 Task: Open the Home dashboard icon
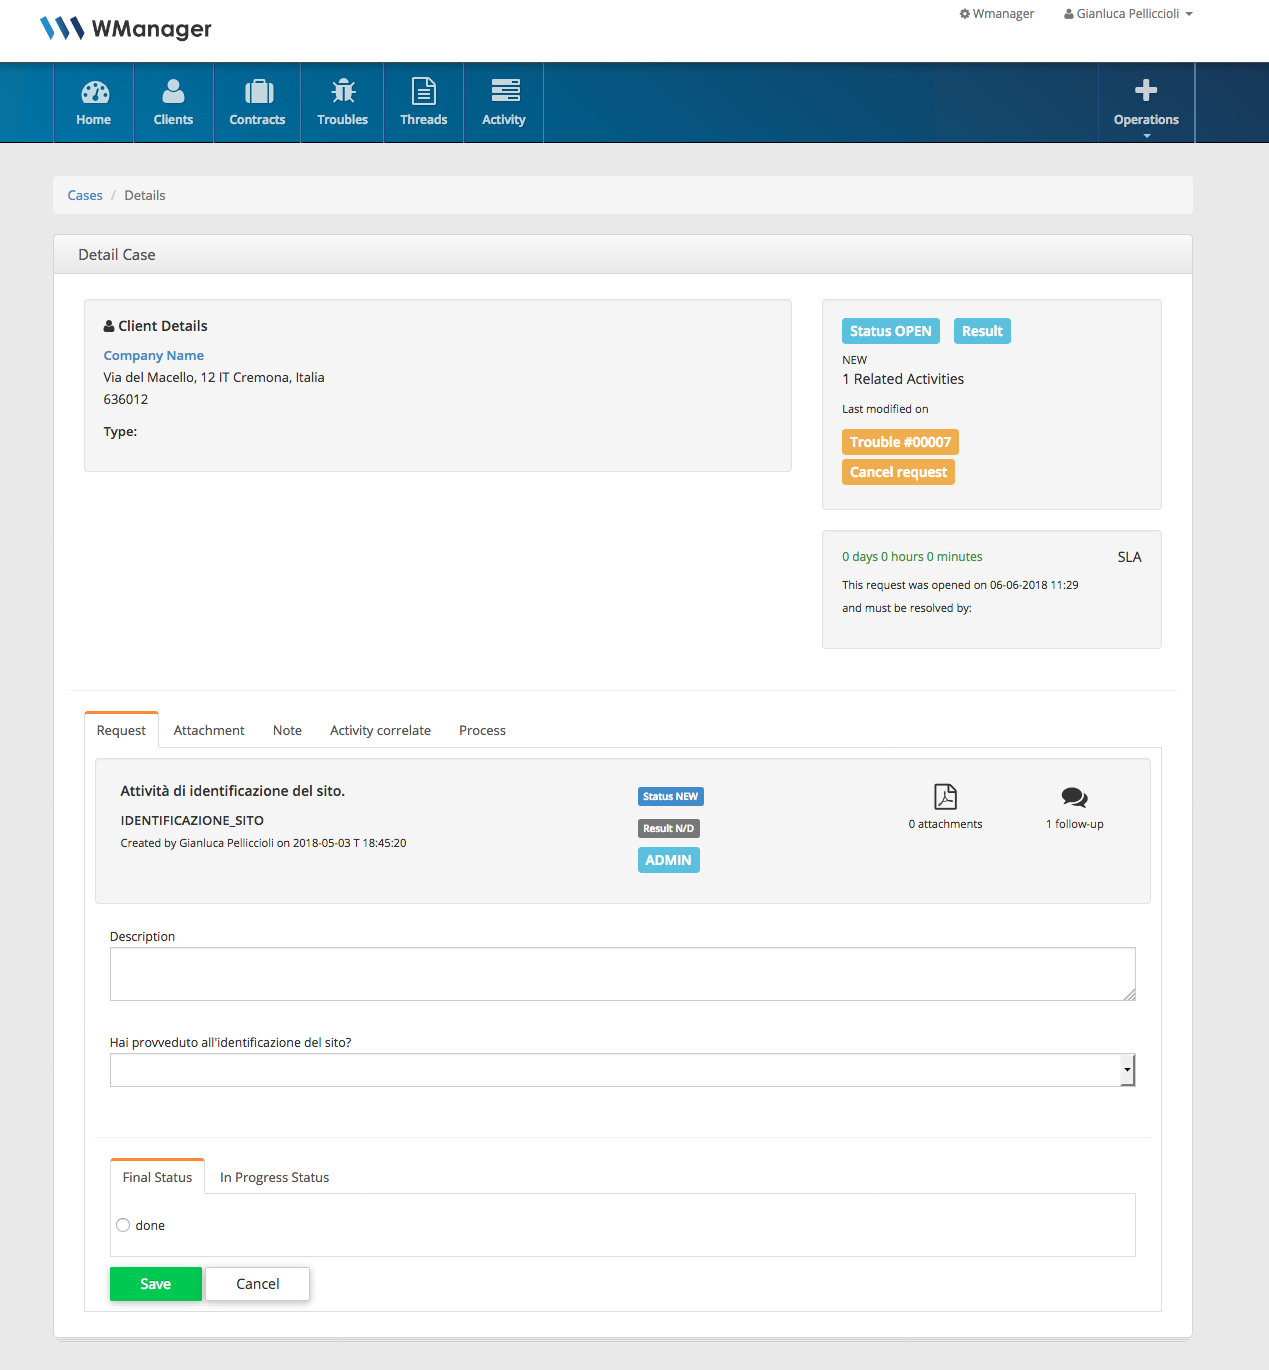[x=94, y=93]
